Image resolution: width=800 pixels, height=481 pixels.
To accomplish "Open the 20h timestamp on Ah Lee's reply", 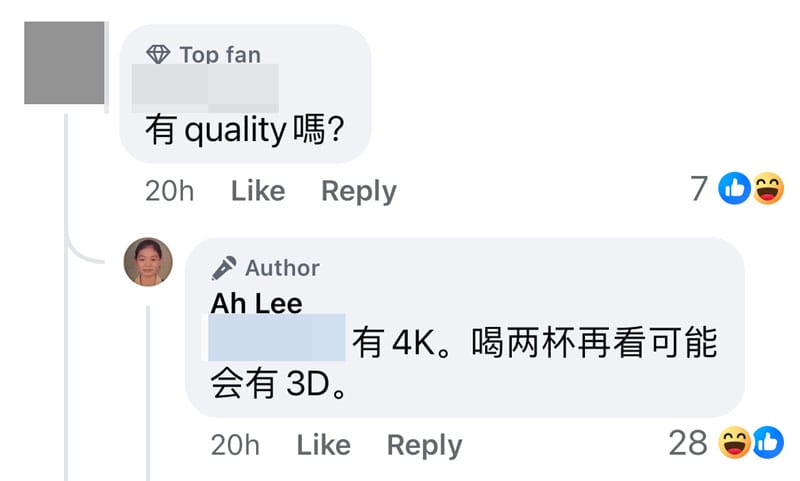I will point(235,445).
